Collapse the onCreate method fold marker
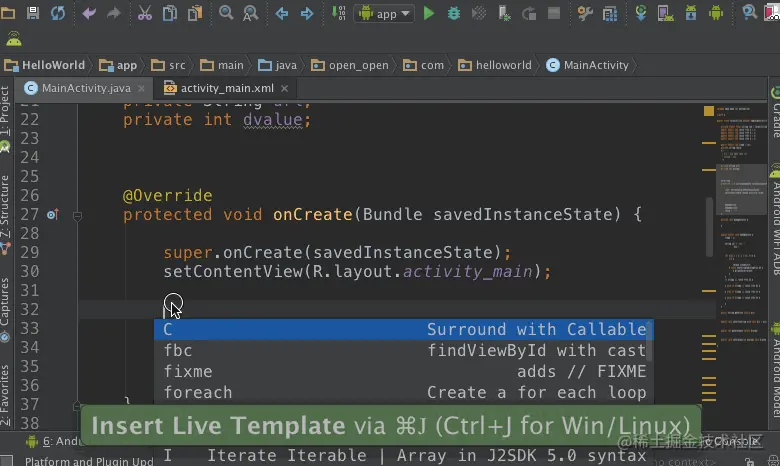This screenshot has width=780, height=466. 77,216
